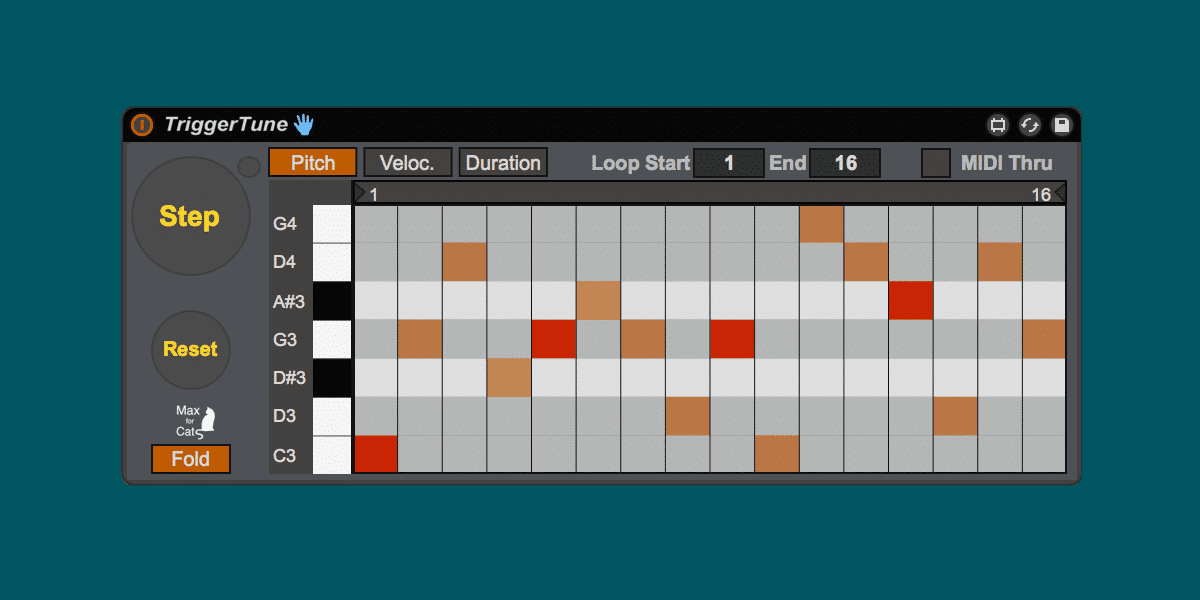Click the loop end triangle marker
The image size is (1200, 600).
1060,193
